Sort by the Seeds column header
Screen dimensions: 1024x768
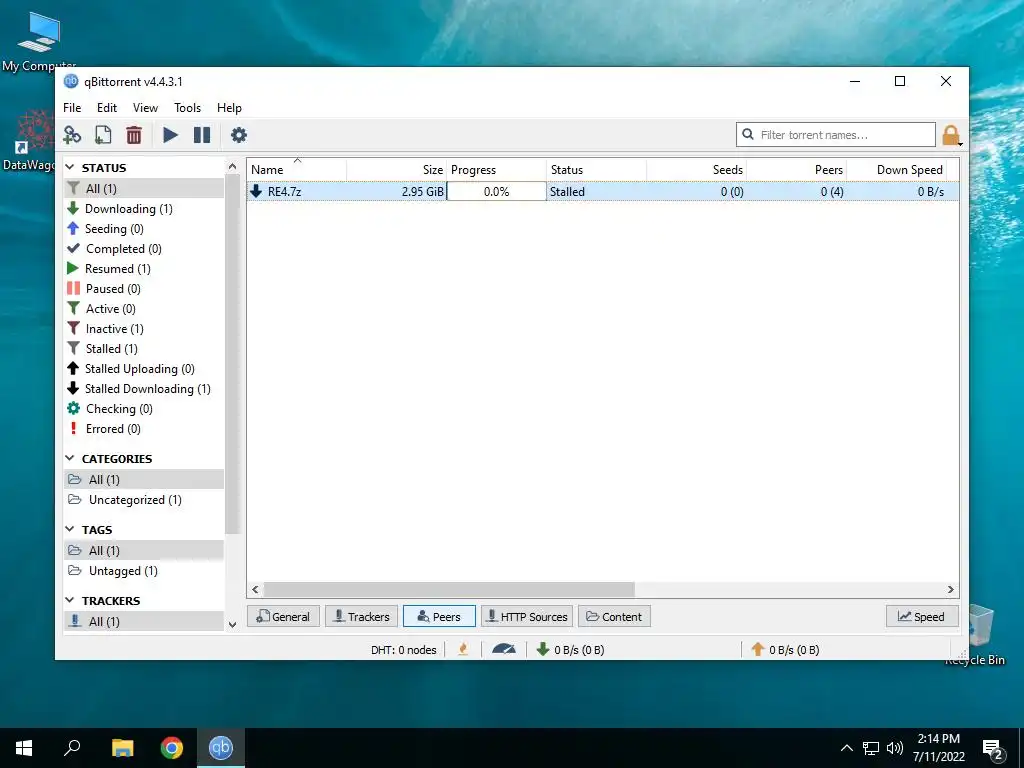pos(697,170)
